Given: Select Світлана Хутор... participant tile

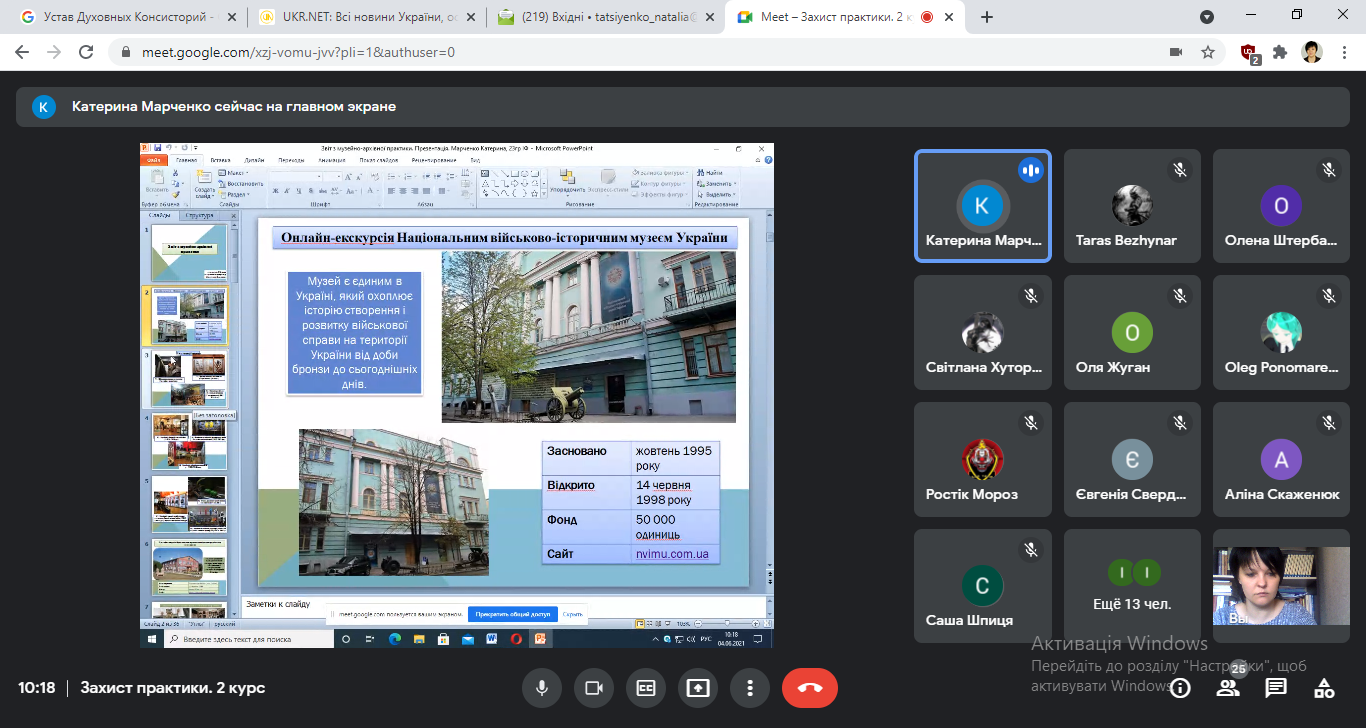Looking at the screenshot, I should click(983, 333).
